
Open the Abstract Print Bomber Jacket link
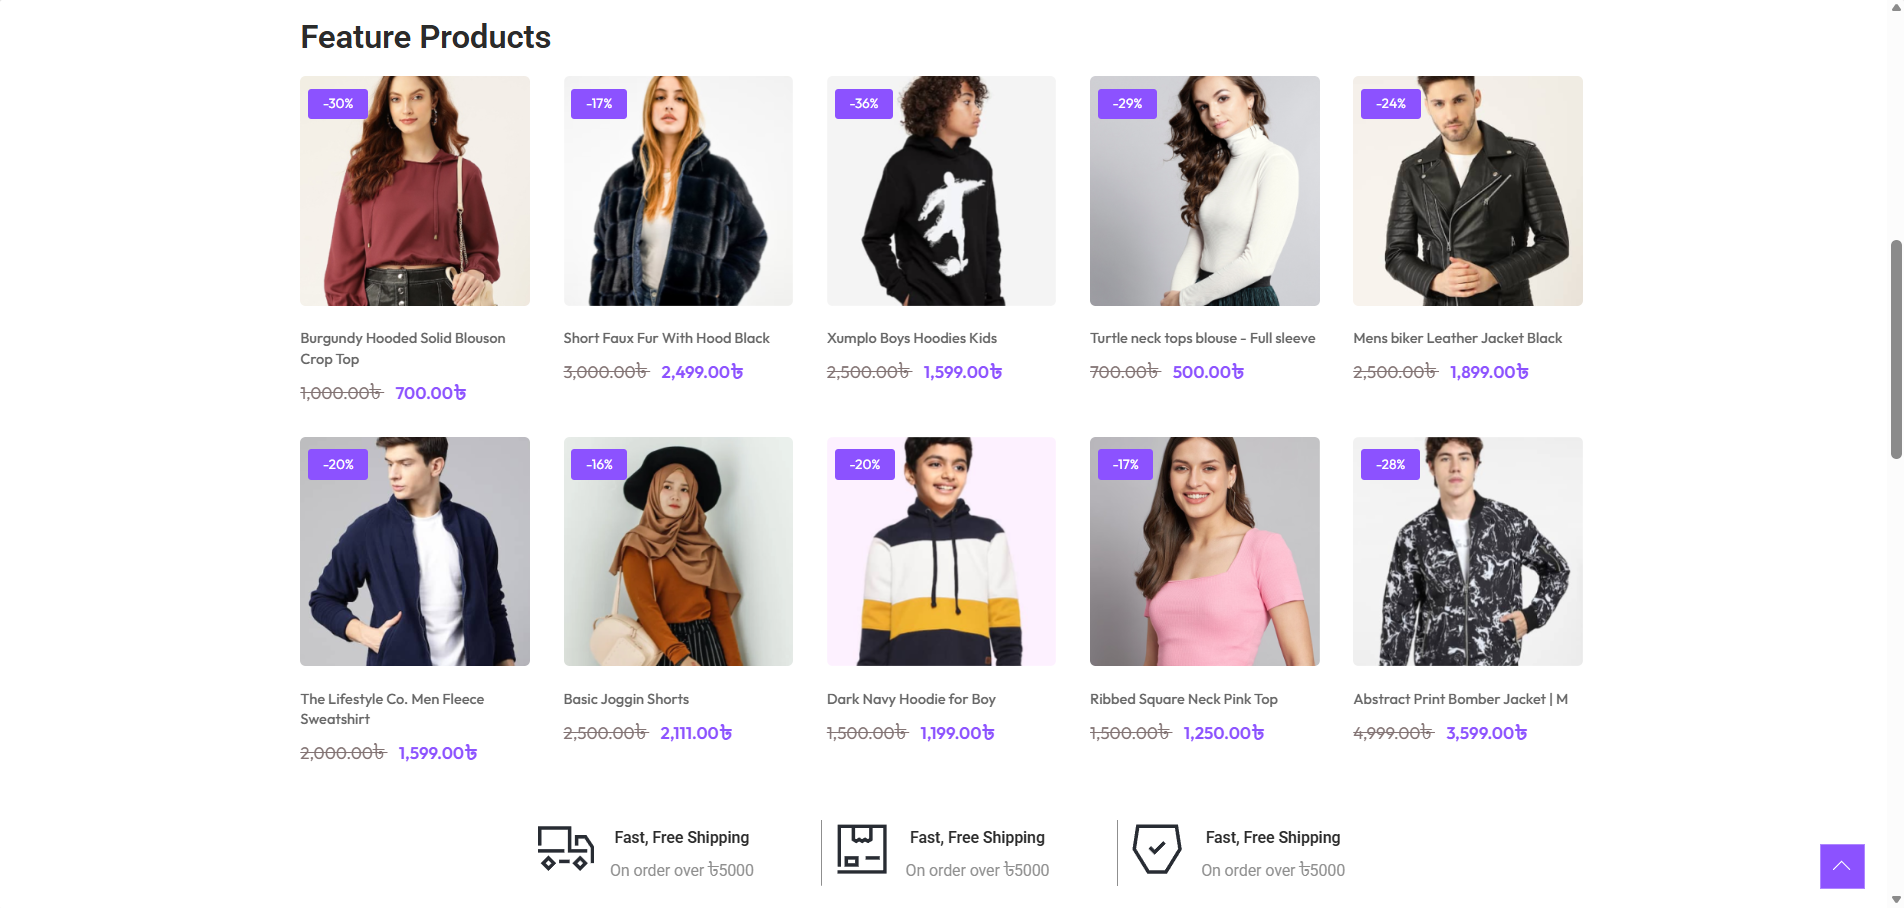pyautogui.click(x=1460, y=700)
